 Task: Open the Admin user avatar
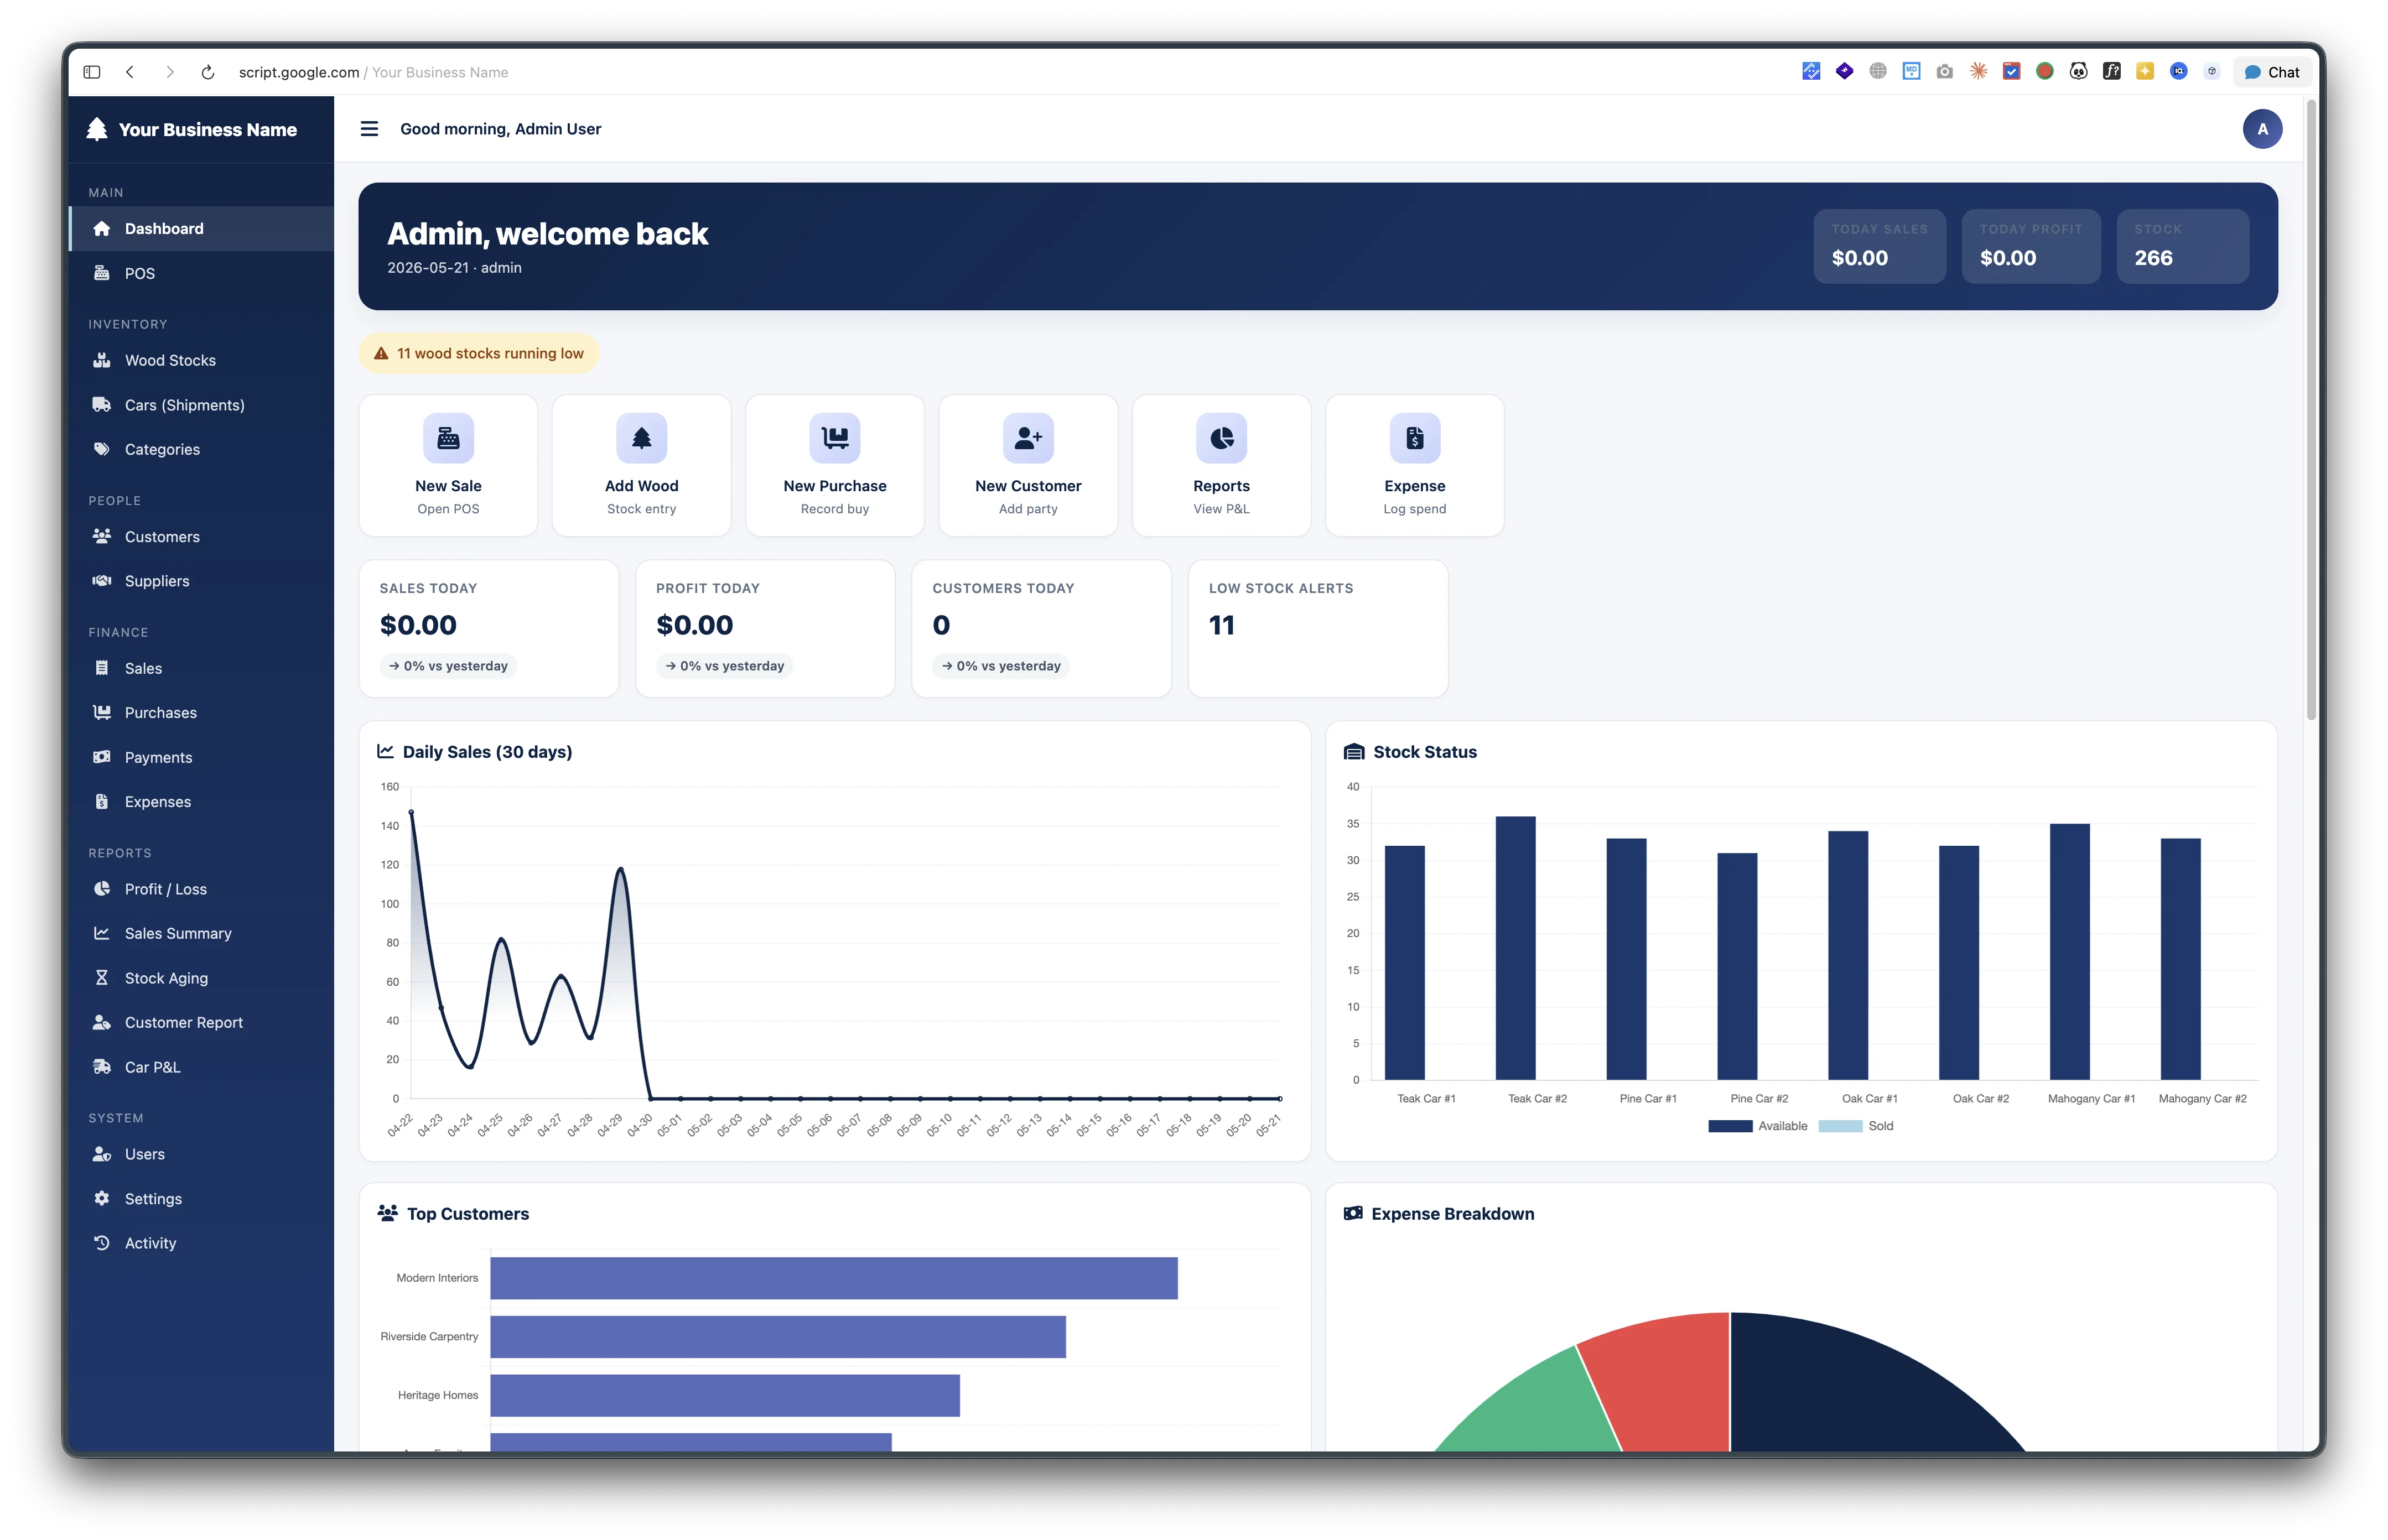[x=2261, y=129]
